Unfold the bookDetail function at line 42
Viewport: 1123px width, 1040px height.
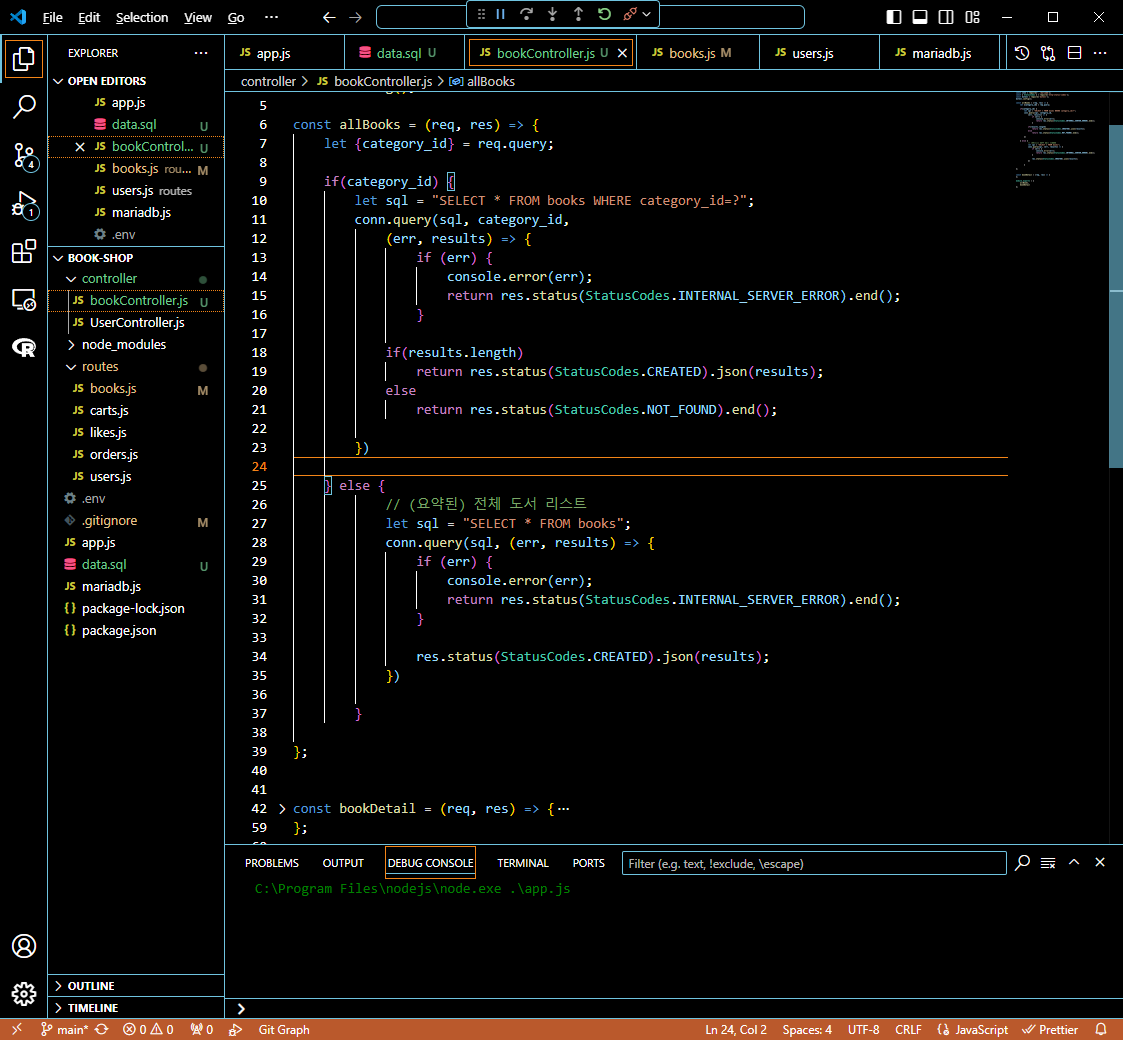point(282,809)
